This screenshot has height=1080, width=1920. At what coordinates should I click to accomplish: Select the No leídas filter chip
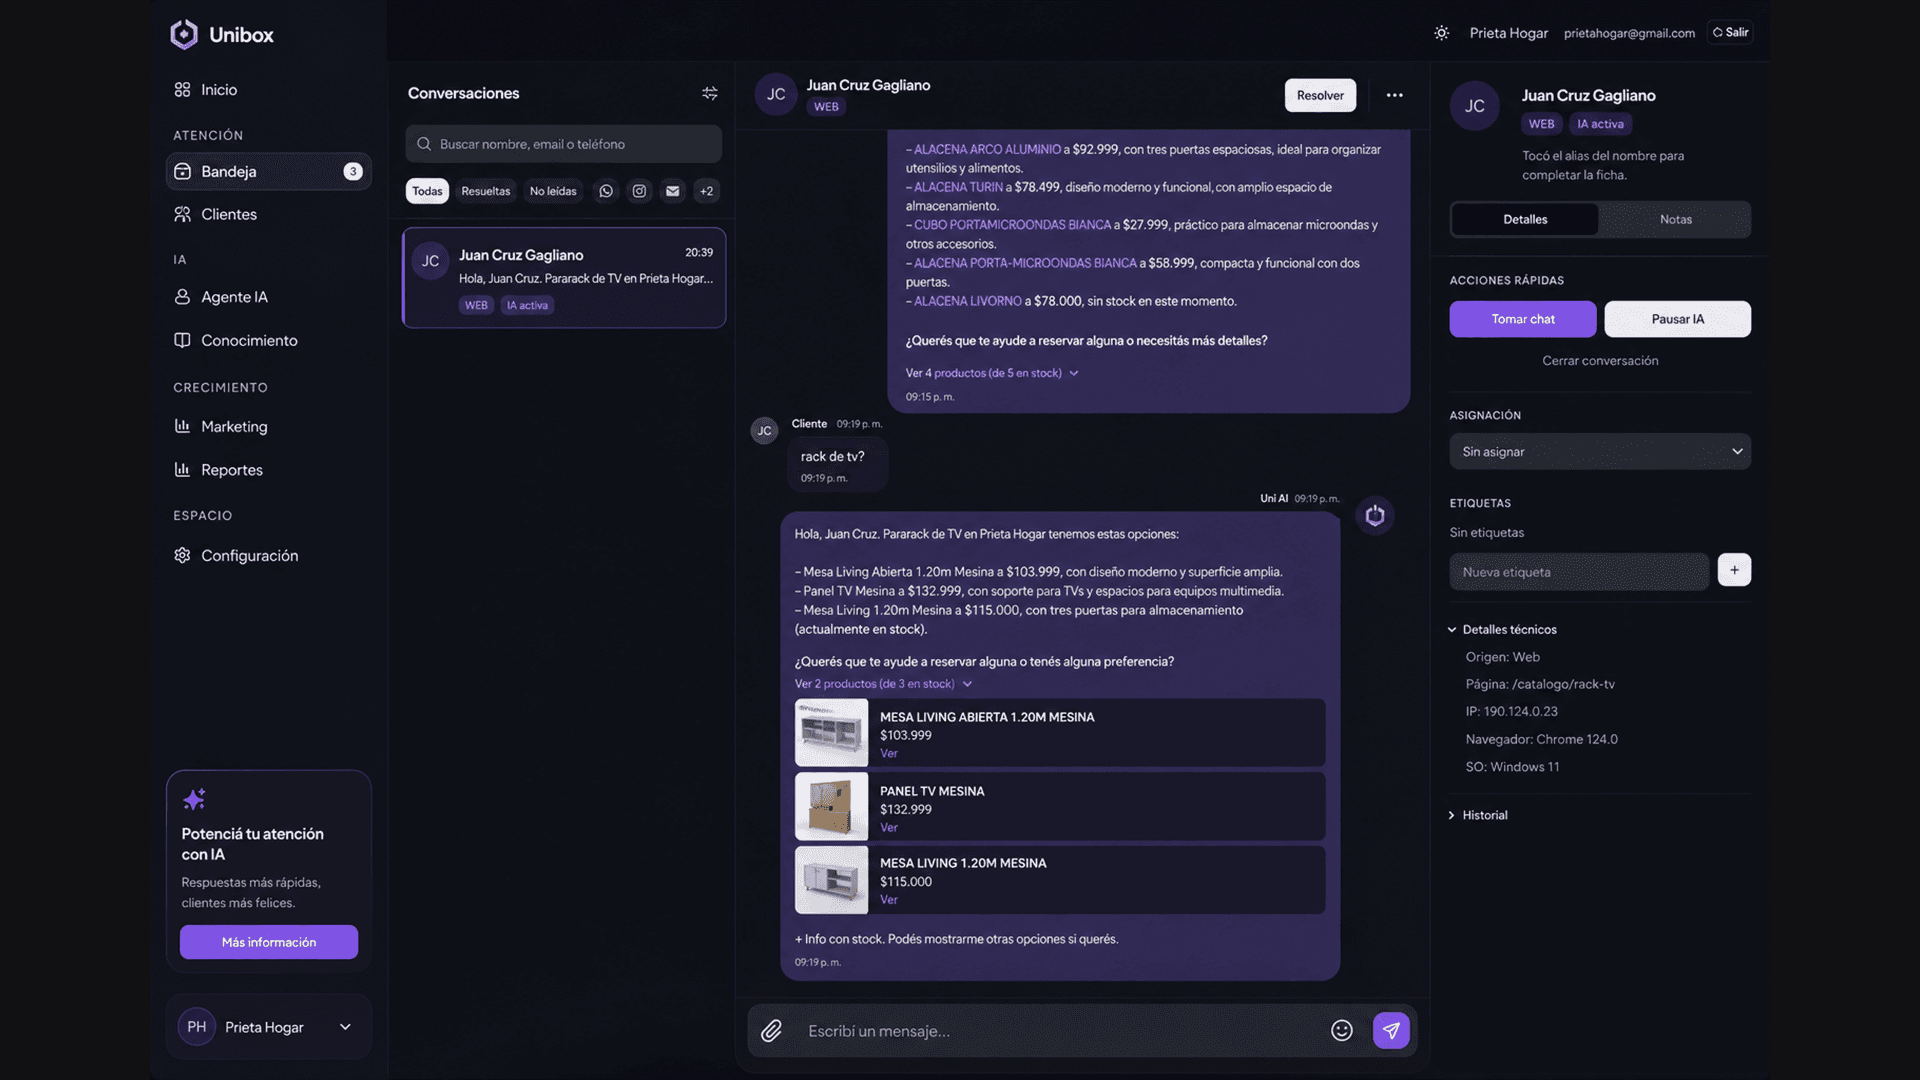tap(553, 191)
